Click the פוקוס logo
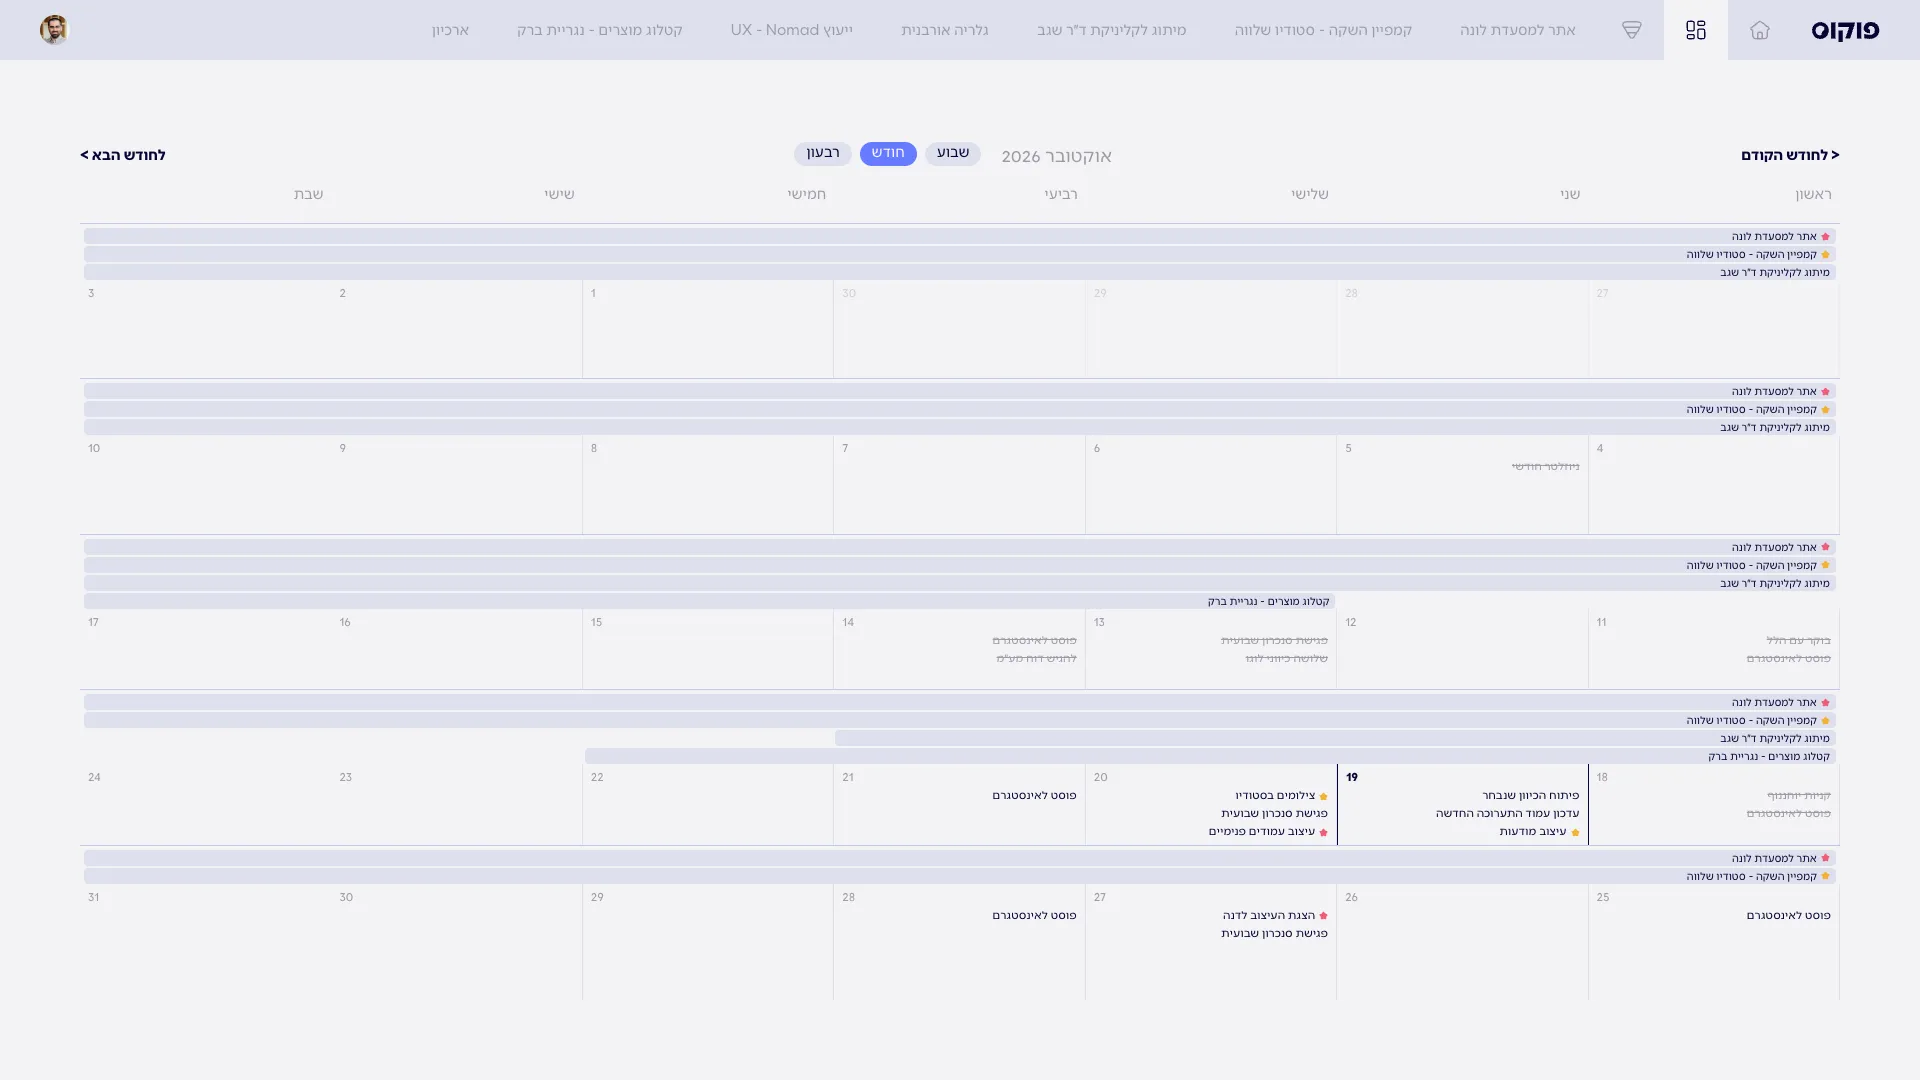1920x1080 pixels. pos(1845,31)
